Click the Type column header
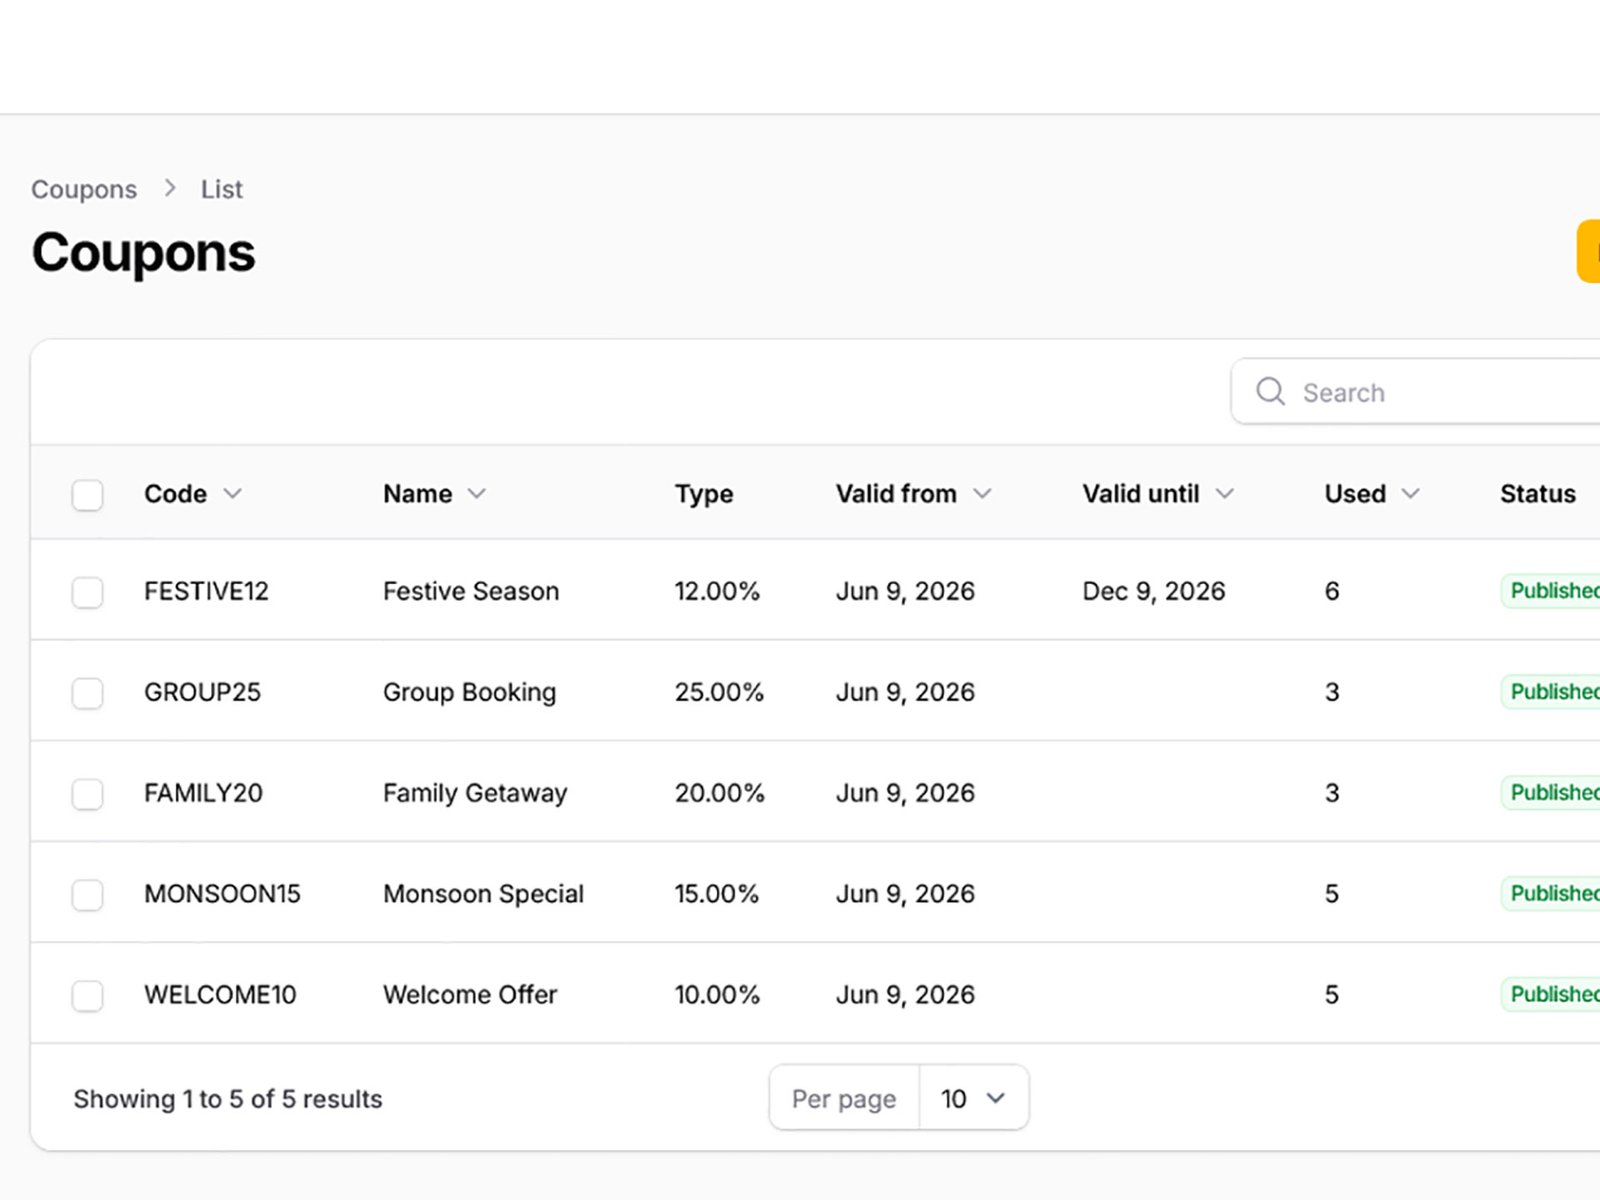Screen dimensions: 1600x1200 [x=704, y=494]
